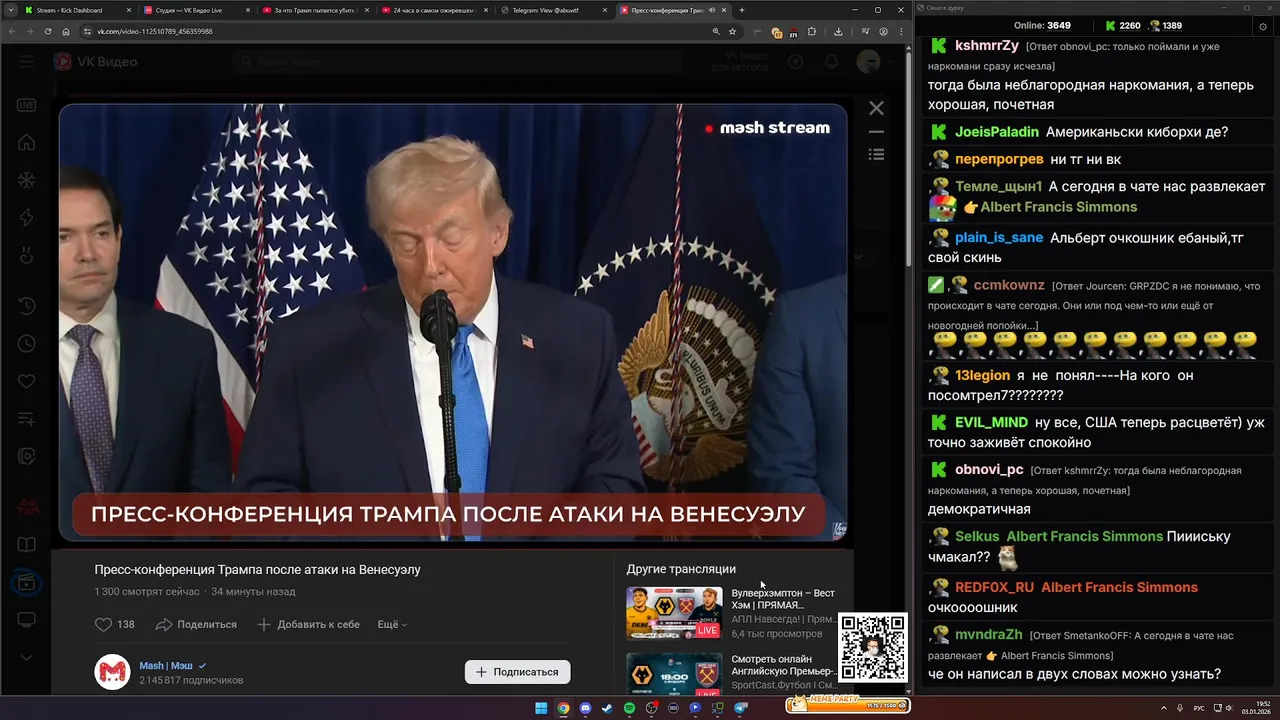Switch to the Telegram: View @abuwtf tab
Screen dimensions: 1280x720
pyautogui.click(x=551, y=10)
